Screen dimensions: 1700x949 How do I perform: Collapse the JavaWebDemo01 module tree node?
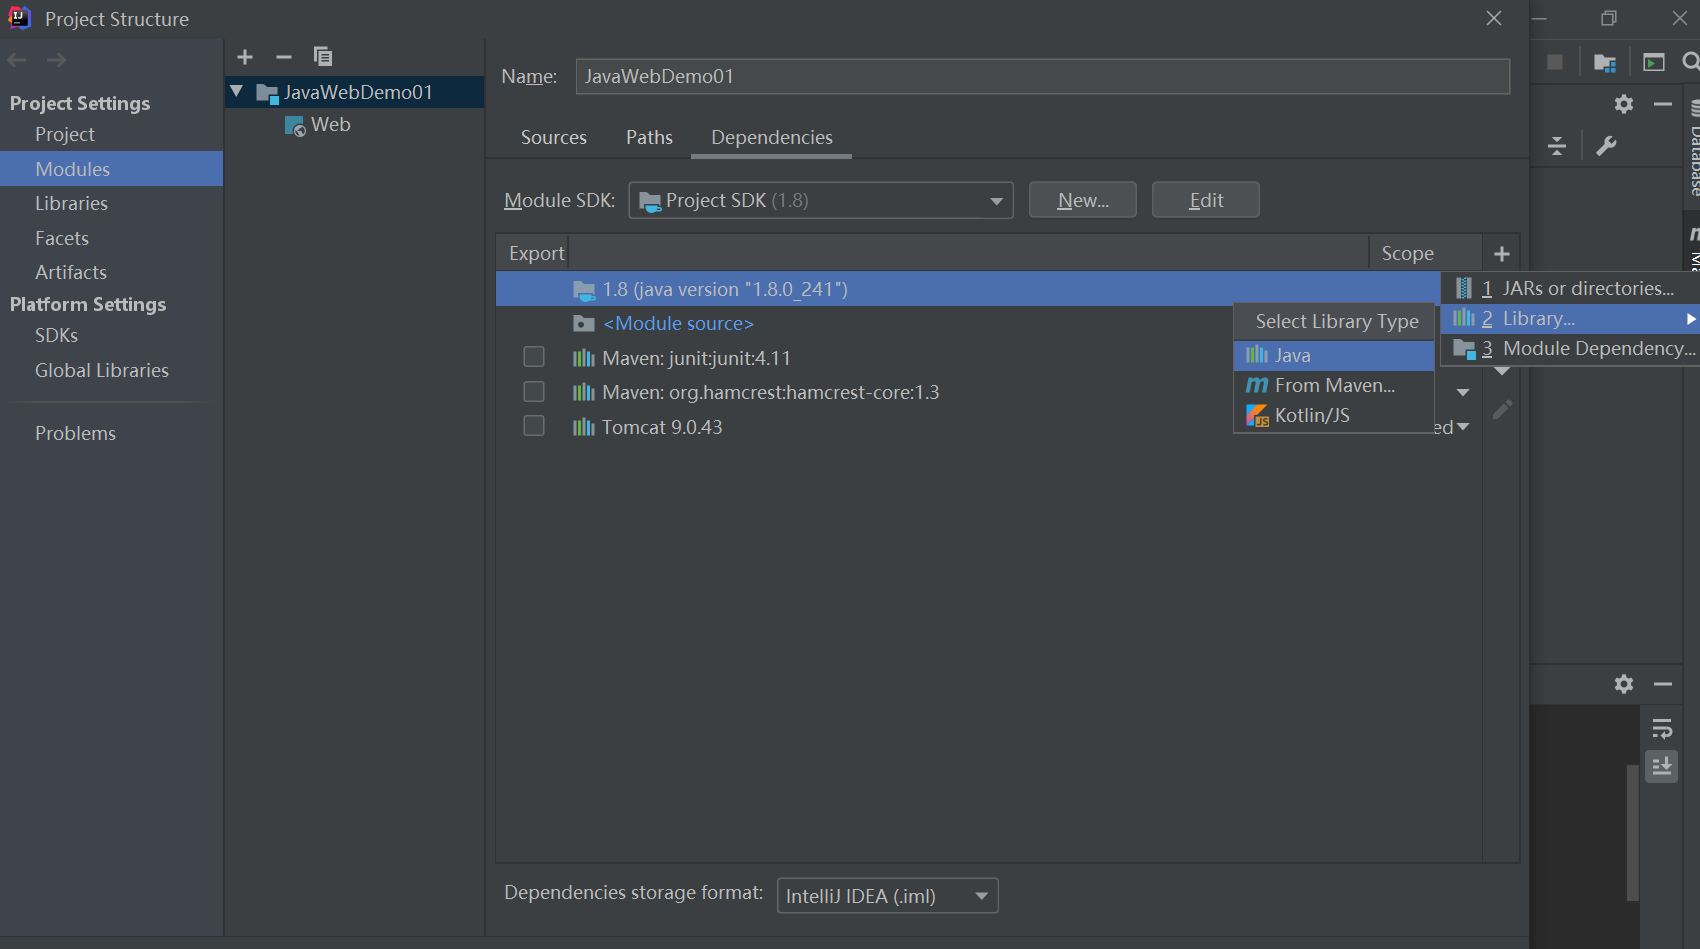point(237,92)
